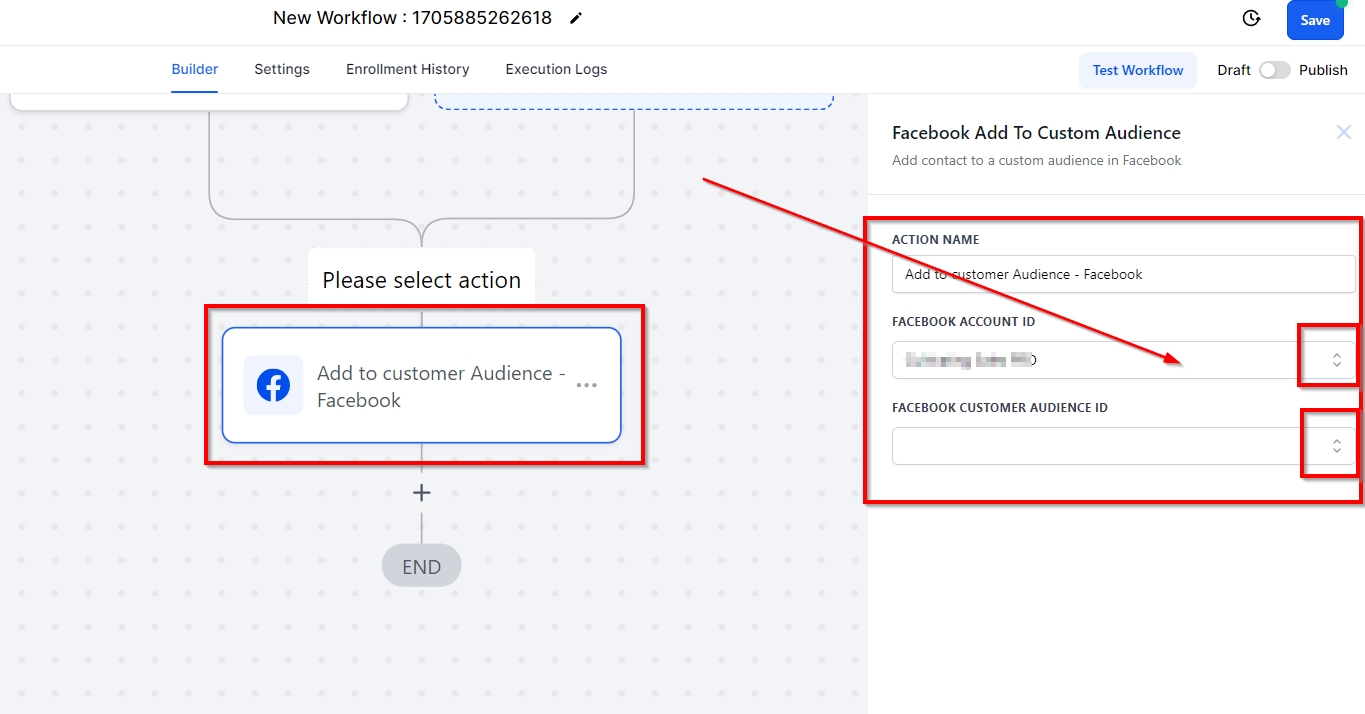Viewport: 1365px width, 714px height.
Task: Open version history clock icon
Action: [x=1250, y=19]
